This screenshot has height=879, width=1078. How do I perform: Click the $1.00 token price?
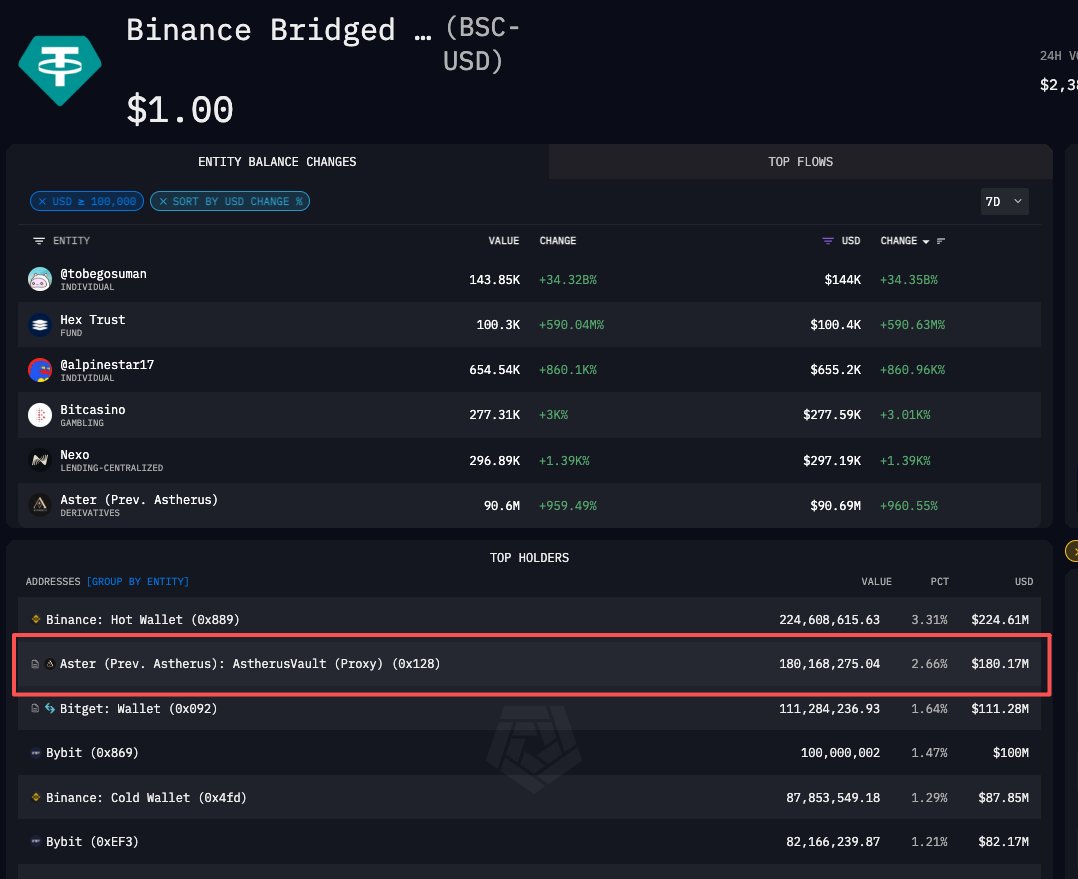click(179, 109)
